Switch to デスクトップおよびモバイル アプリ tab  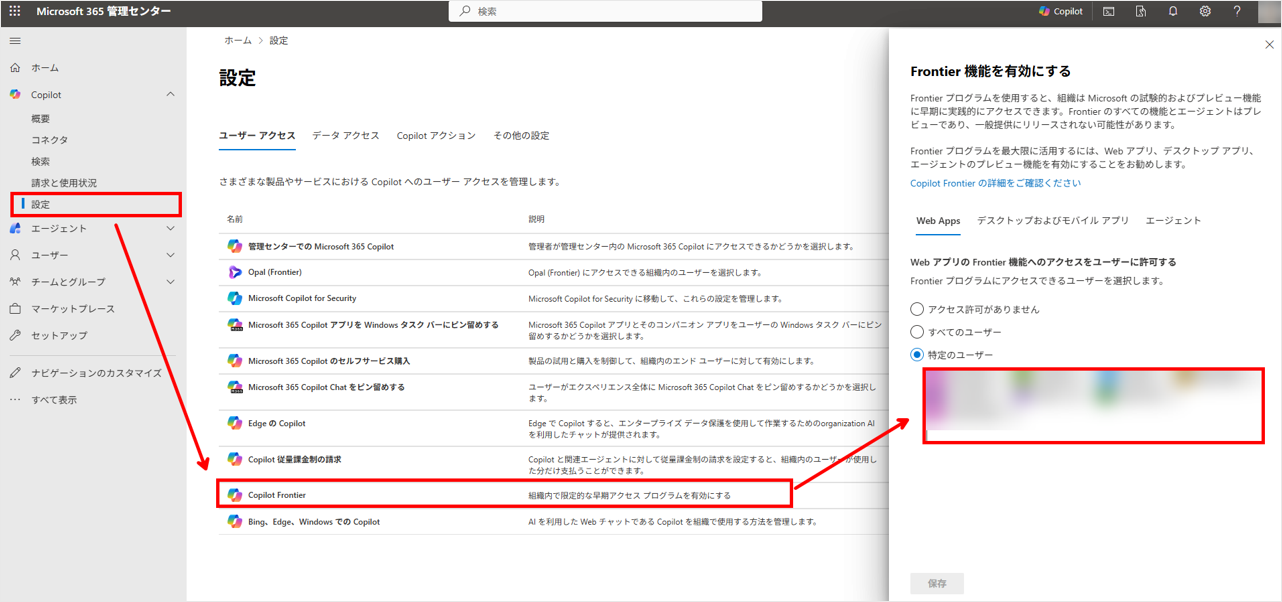[1052, 221]
